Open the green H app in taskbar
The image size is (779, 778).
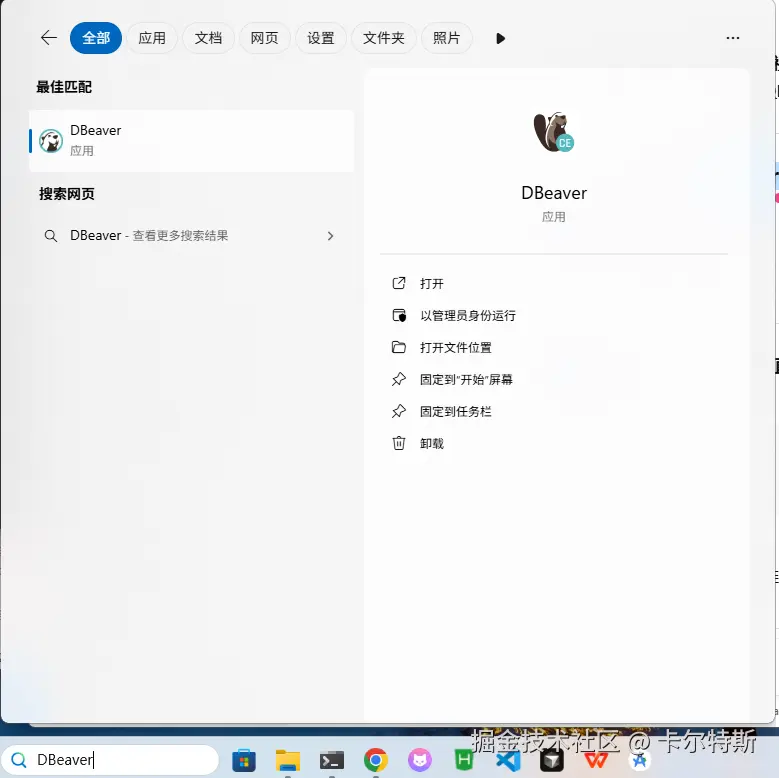(464, 760)
